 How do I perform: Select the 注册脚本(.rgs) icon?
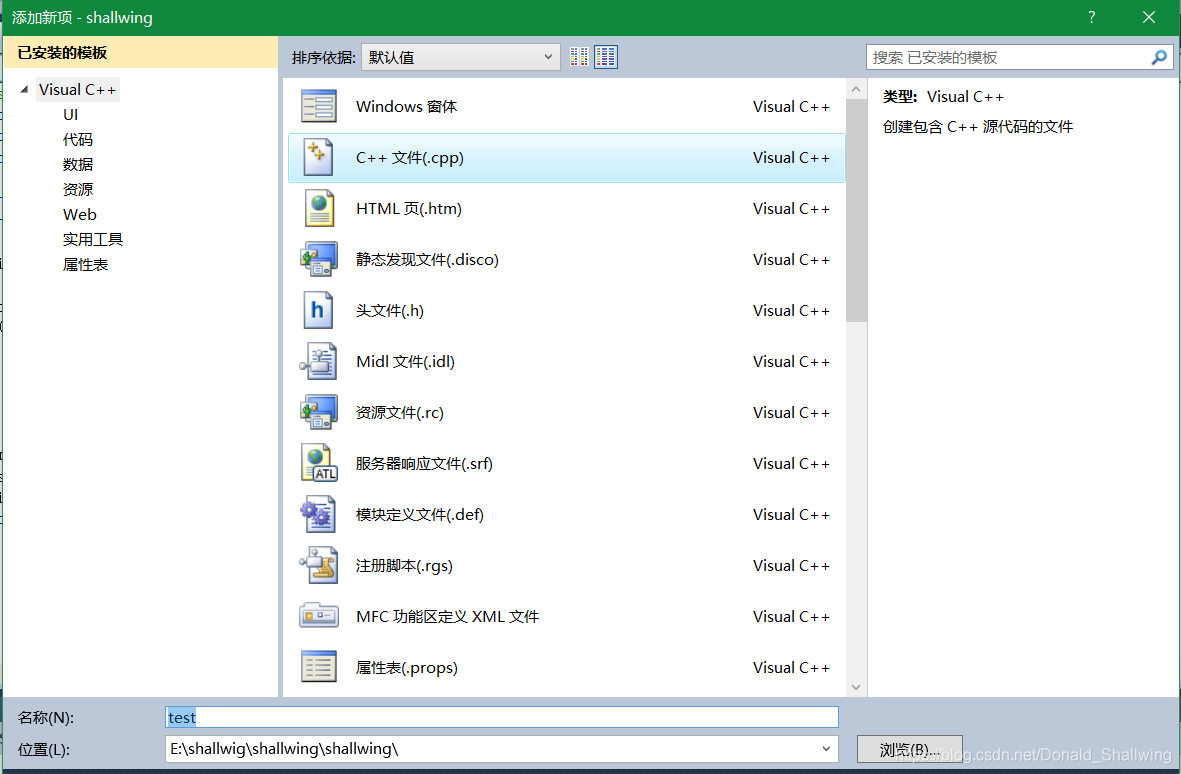click(319, 565)
